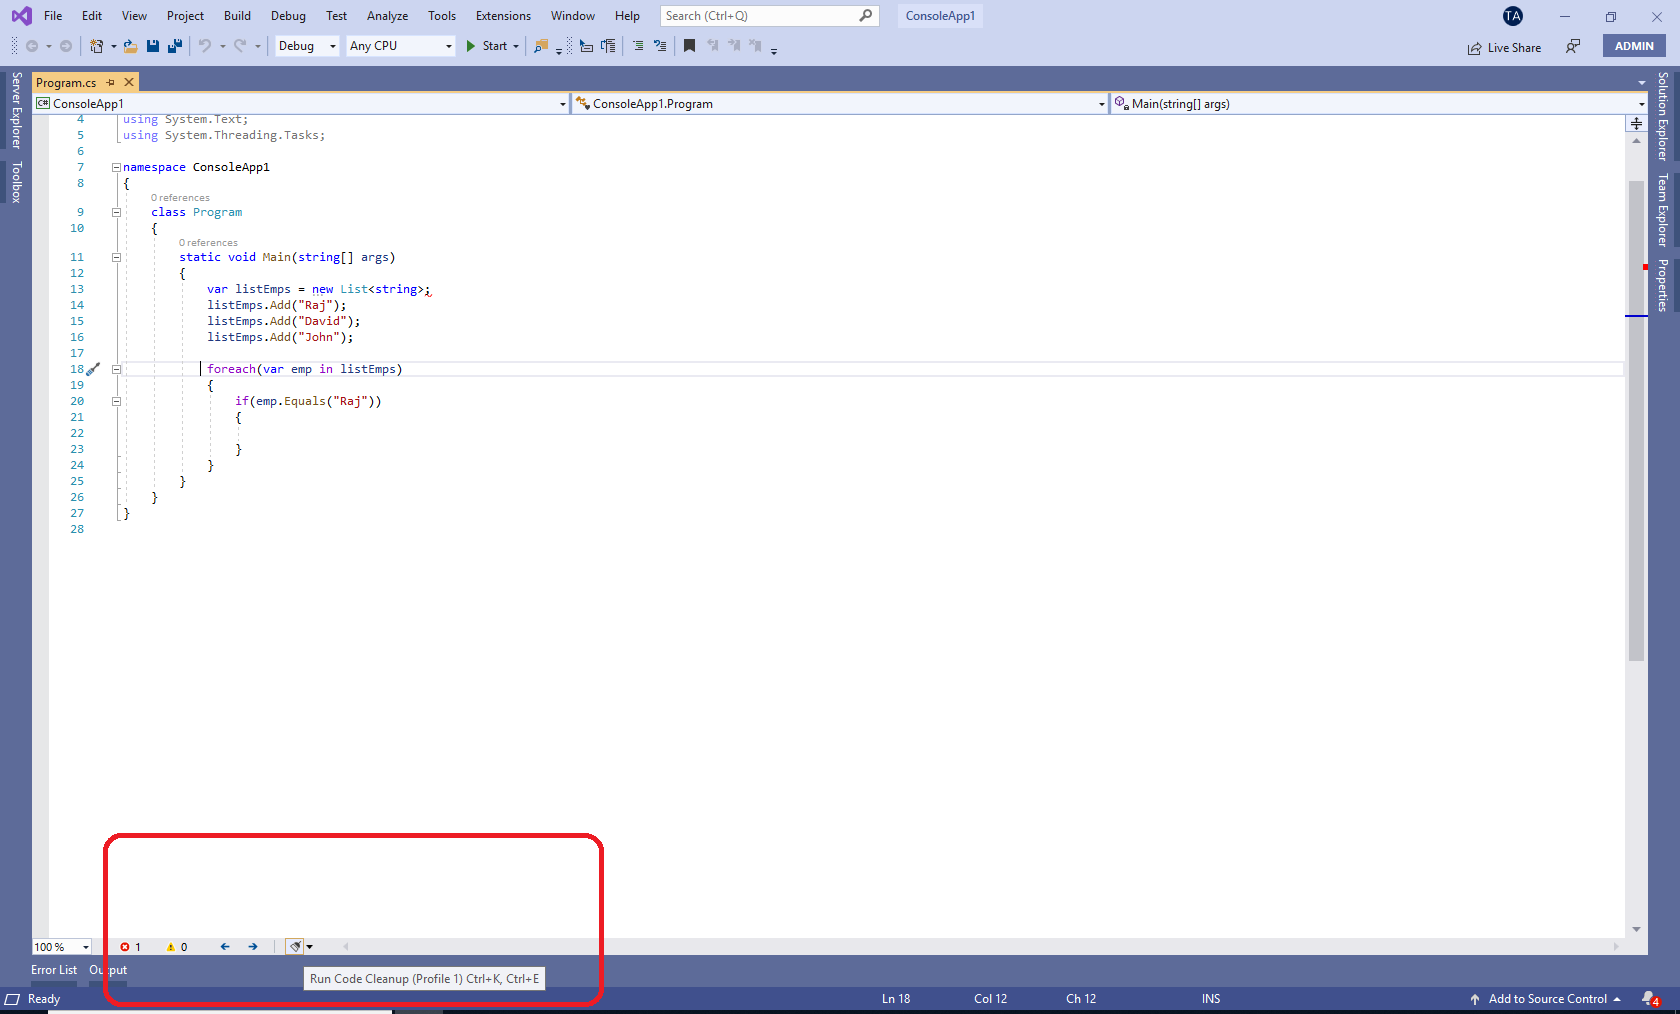Close the Program.cs tab
Image resolution: width=1680 pixels, height=1014 pixels.
click(129, 82)
